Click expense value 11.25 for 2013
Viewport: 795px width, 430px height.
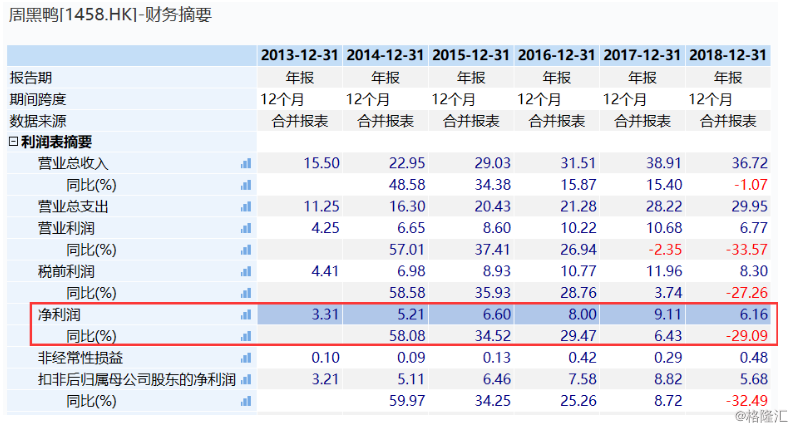[321, 206]
